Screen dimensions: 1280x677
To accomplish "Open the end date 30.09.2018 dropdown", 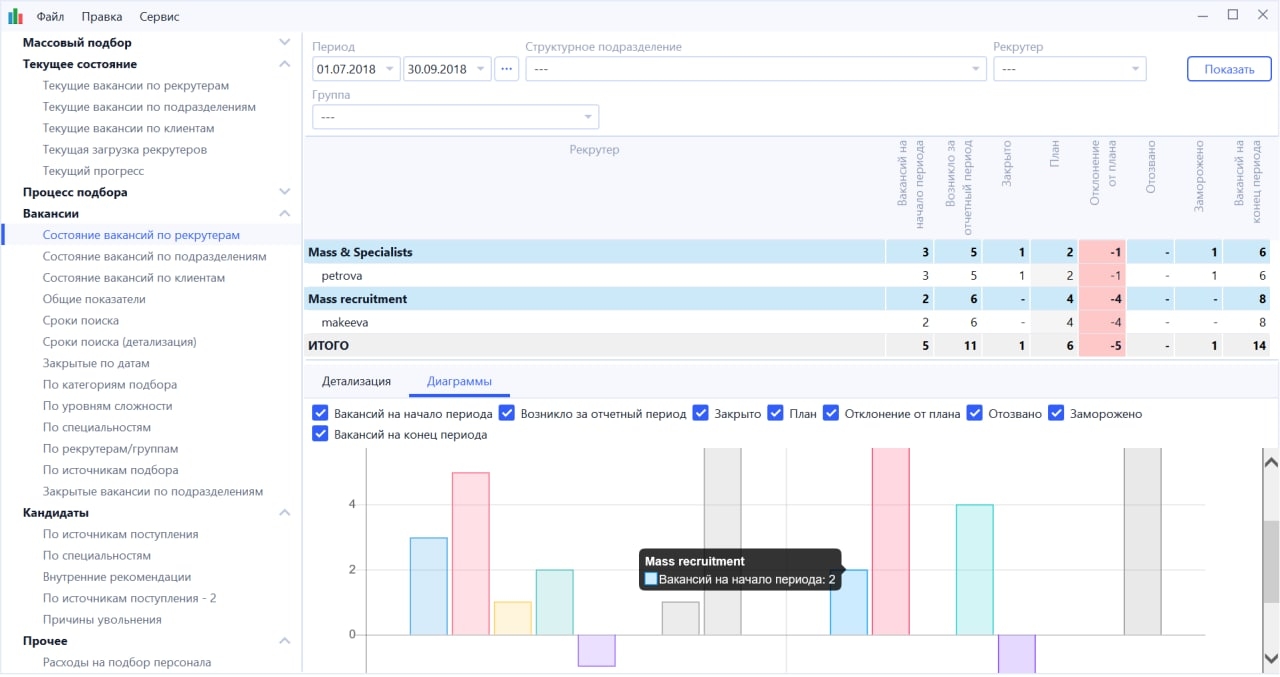I will (481, 69).
